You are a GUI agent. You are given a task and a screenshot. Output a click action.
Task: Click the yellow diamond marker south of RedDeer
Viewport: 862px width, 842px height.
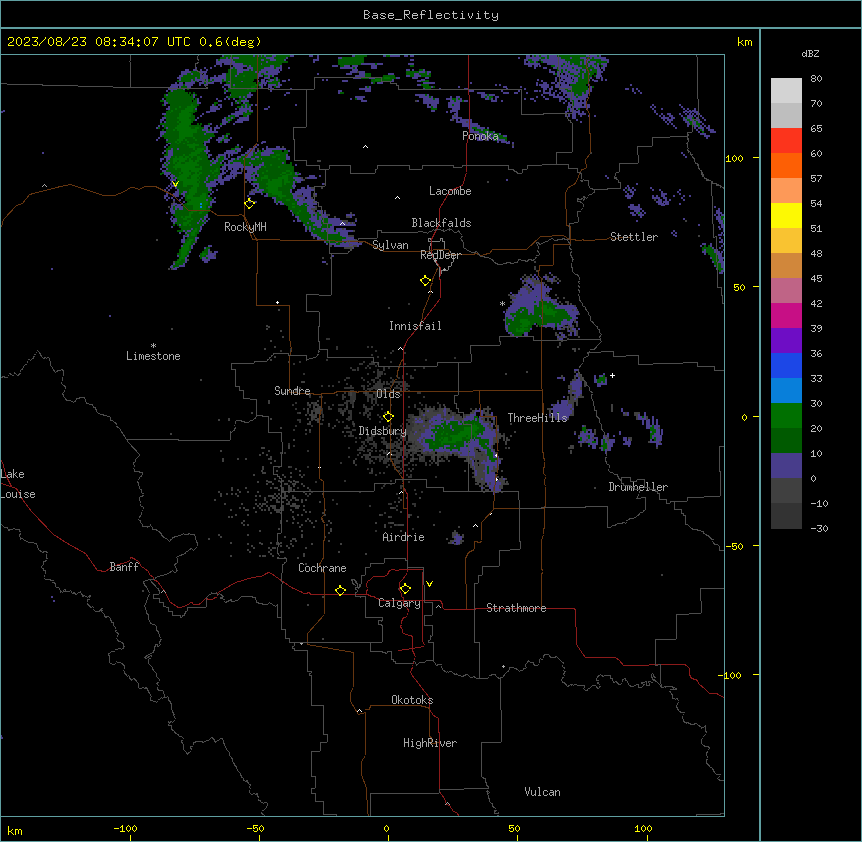[x=425, y=281]
